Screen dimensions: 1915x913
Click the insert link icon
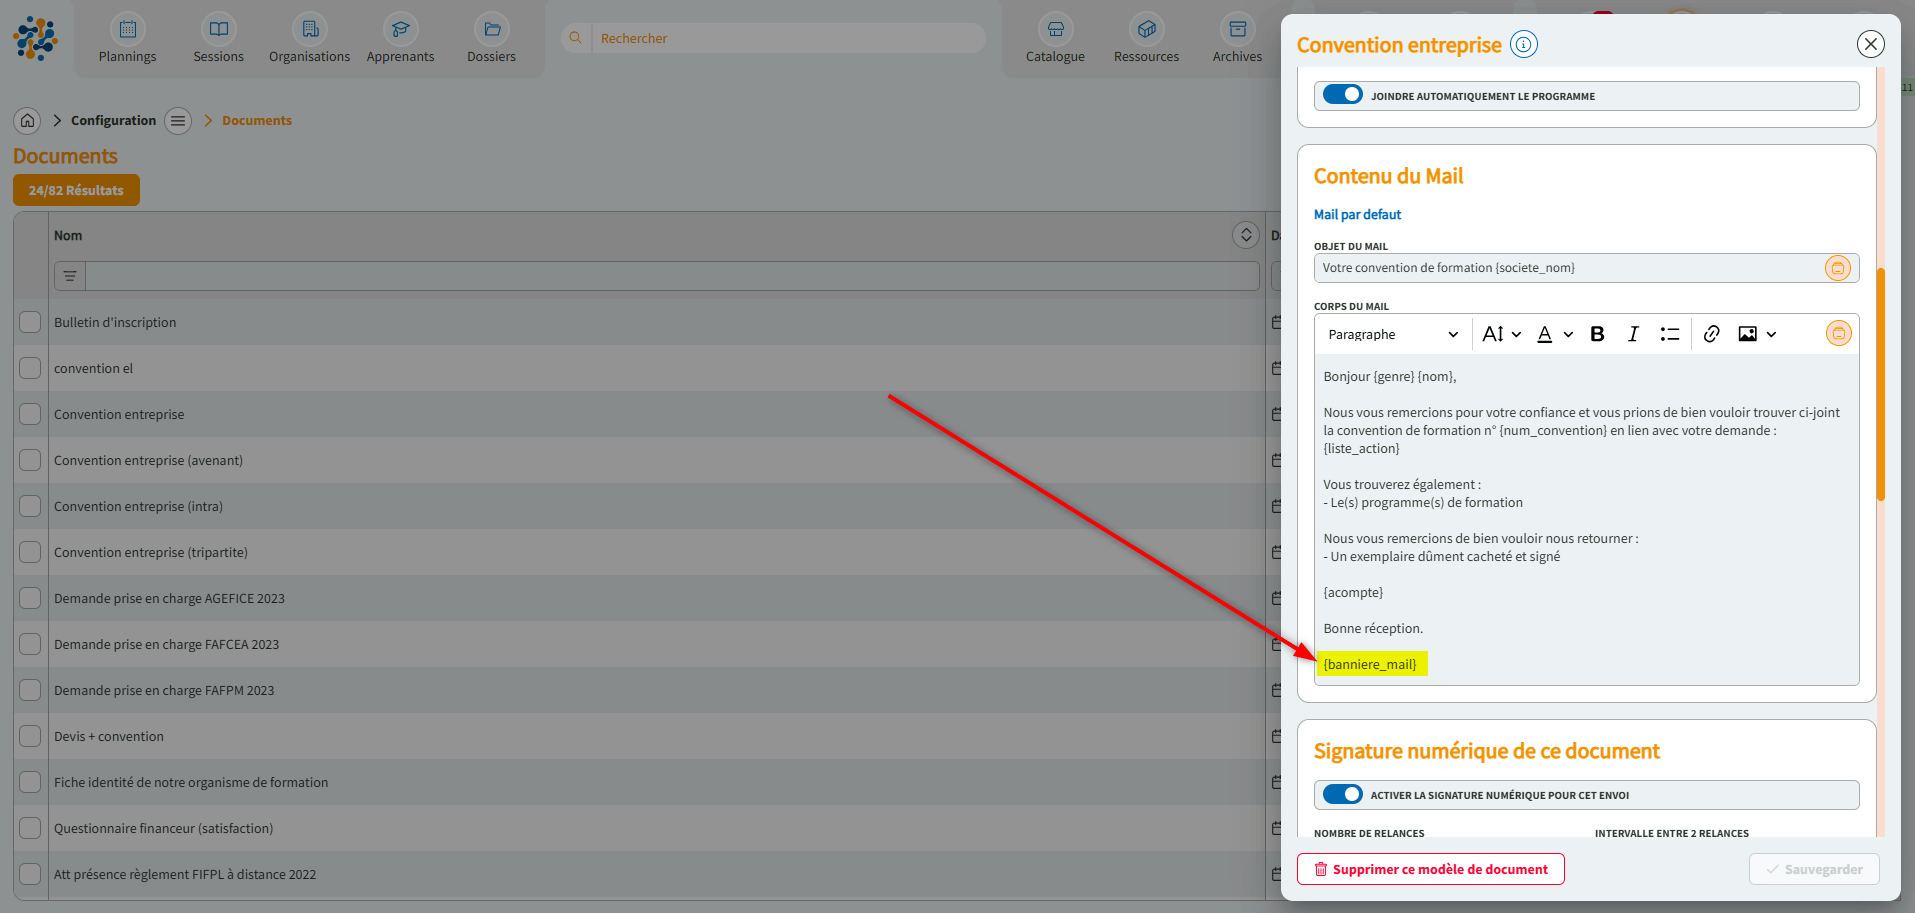[x=1711, y=334]
